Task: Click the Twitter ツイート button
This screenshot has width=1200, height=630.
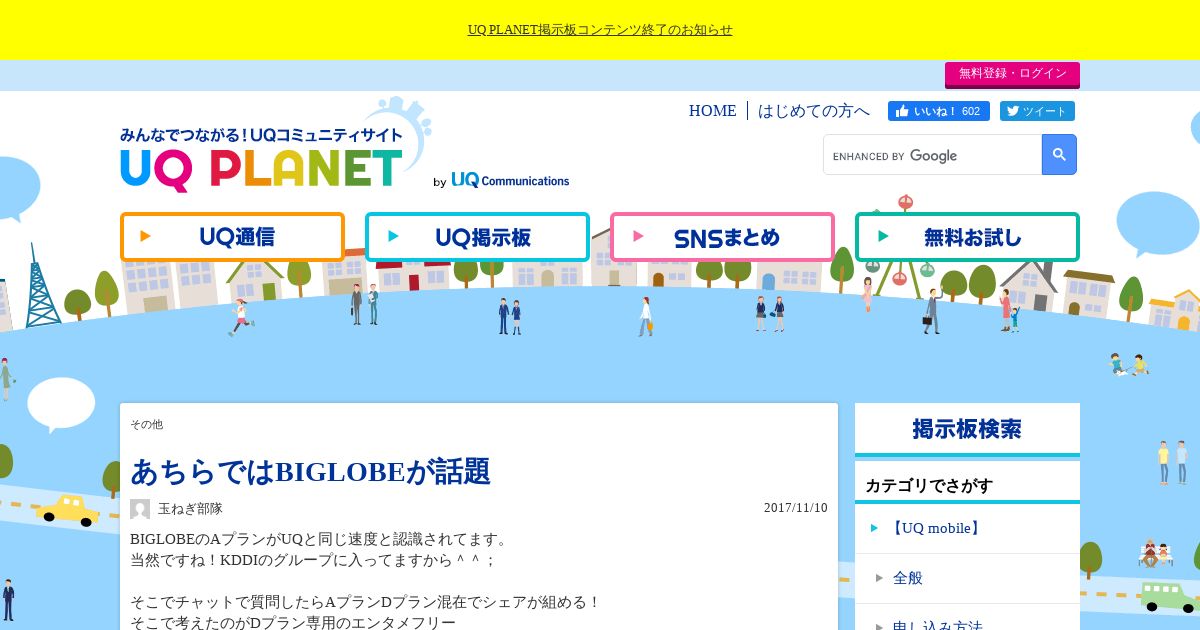Action: (x=1037, y=111)
